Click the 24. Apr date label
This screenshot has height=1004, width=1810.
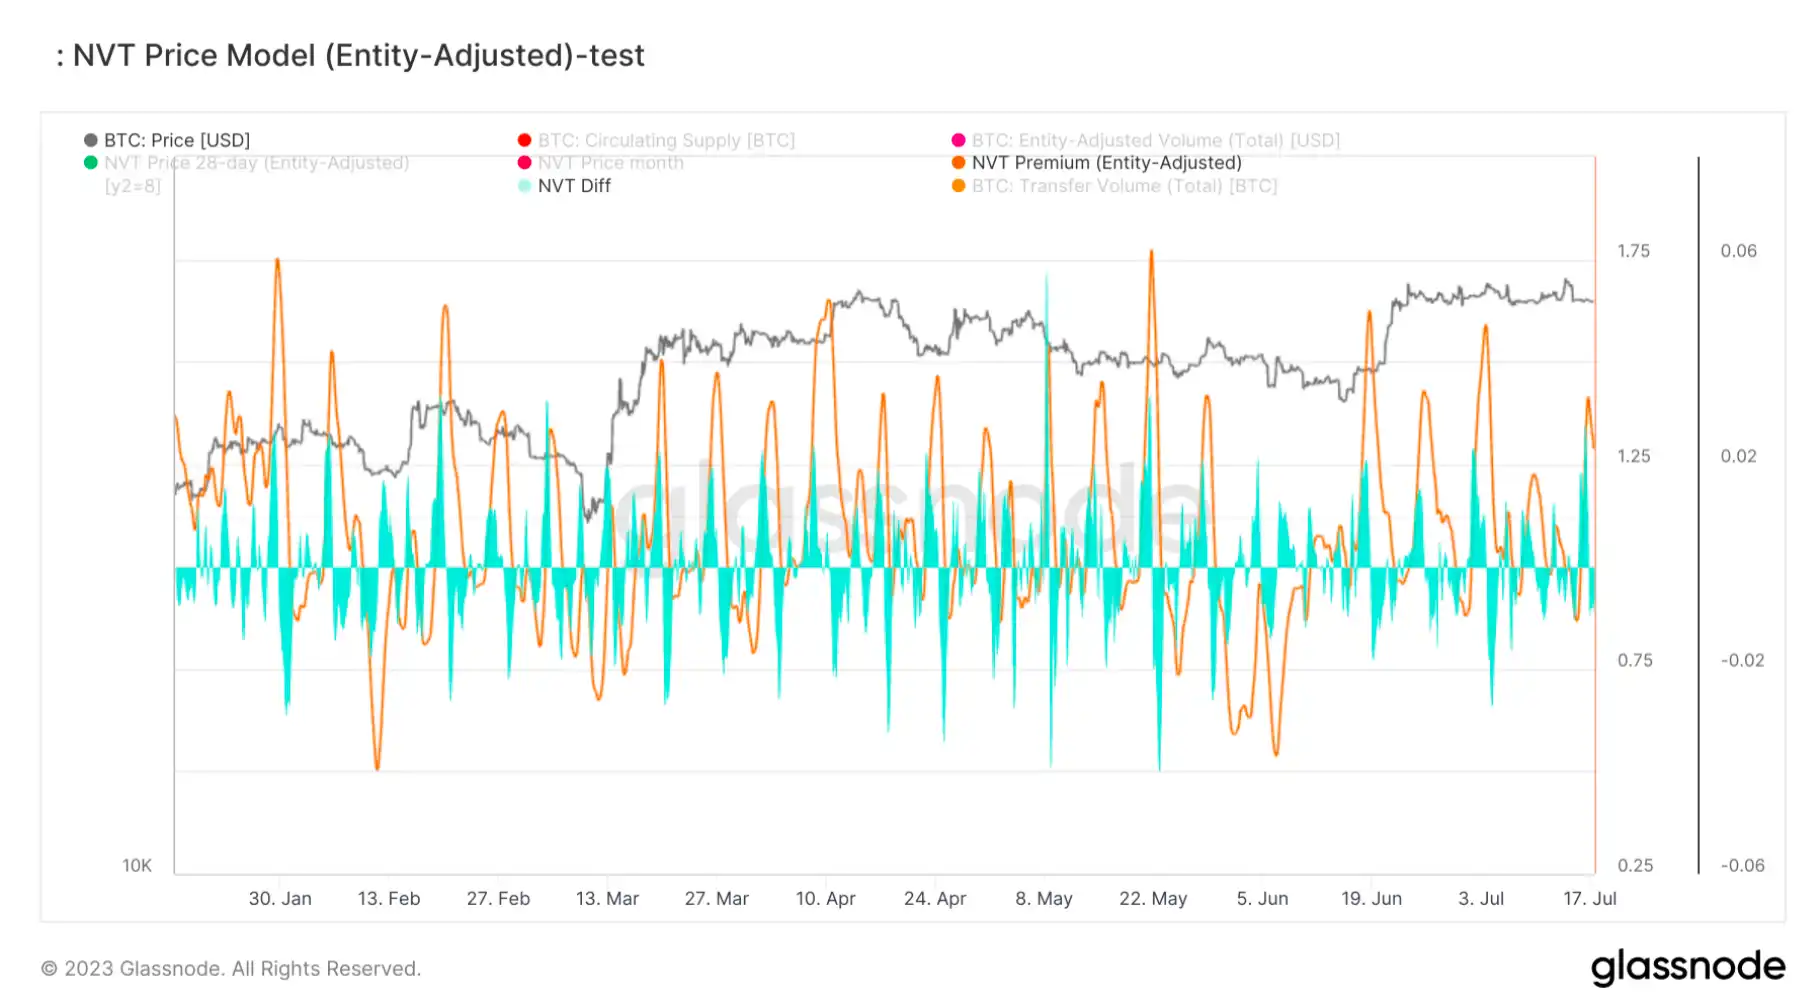935,899
